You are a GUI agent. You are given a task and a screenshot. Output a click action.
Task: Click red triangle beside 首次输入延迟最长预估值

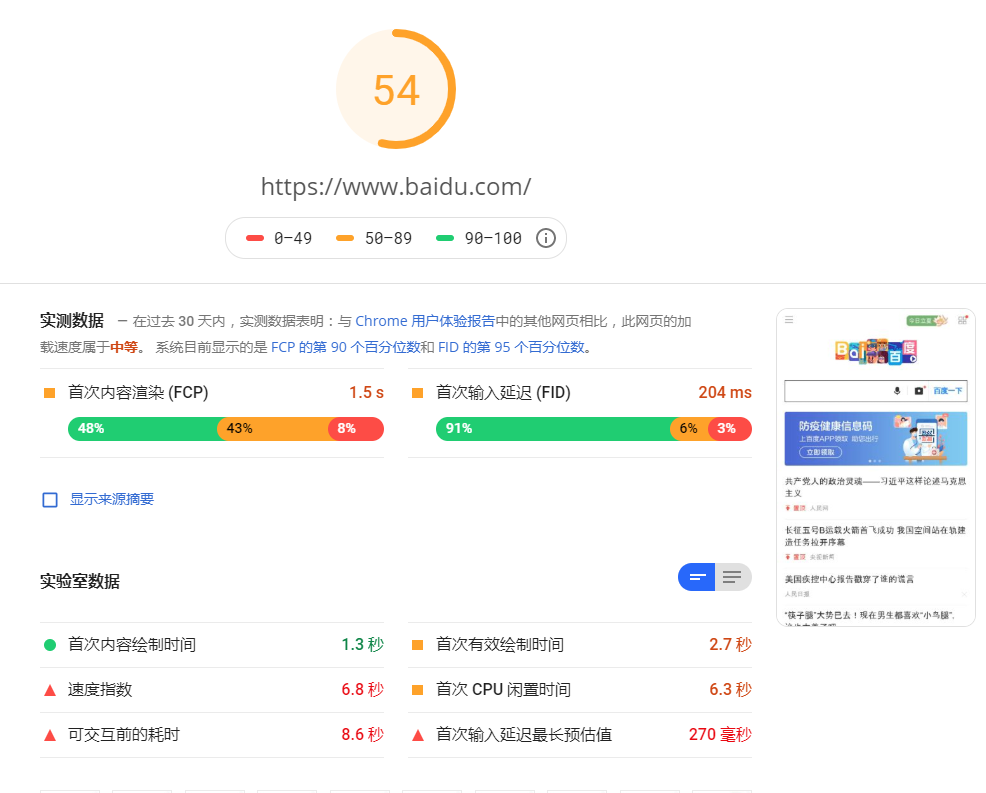coord(418,735)
